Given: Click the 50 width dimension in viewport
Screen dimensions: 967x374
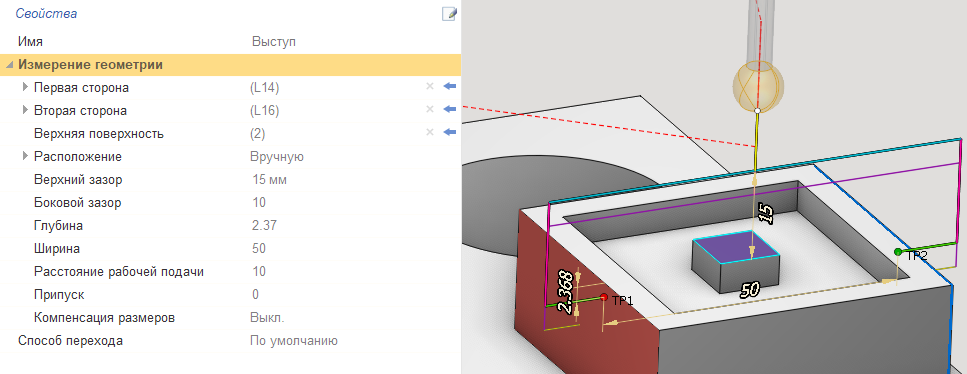Looking at the screenshot, I should [749, 289].
